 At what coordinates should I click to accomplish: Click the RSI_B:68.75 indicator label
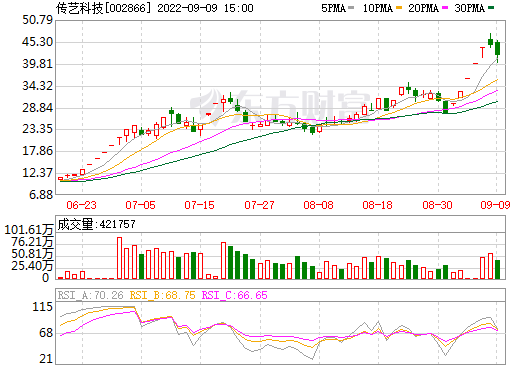[x=162, y=295]
